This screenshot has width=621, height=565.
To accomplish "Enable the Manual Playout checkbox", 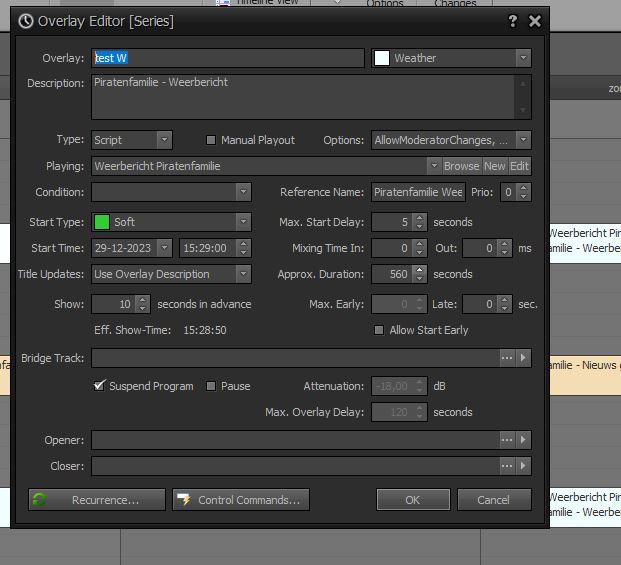I will (x=211, y=140).
